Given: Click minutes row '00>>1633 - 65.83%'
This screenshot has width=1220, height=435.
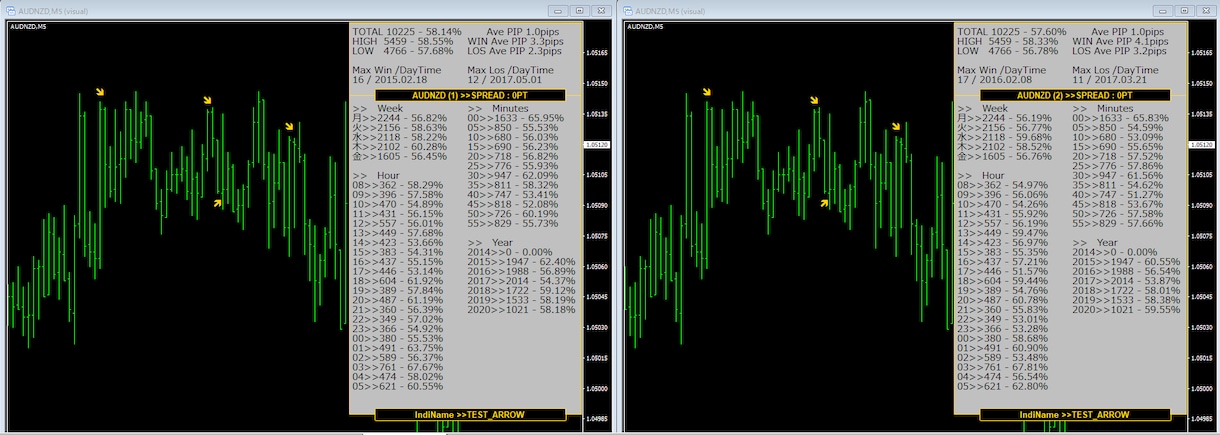Looking at the screenshot, I should pyautogui.click(x=1119, y=118).
